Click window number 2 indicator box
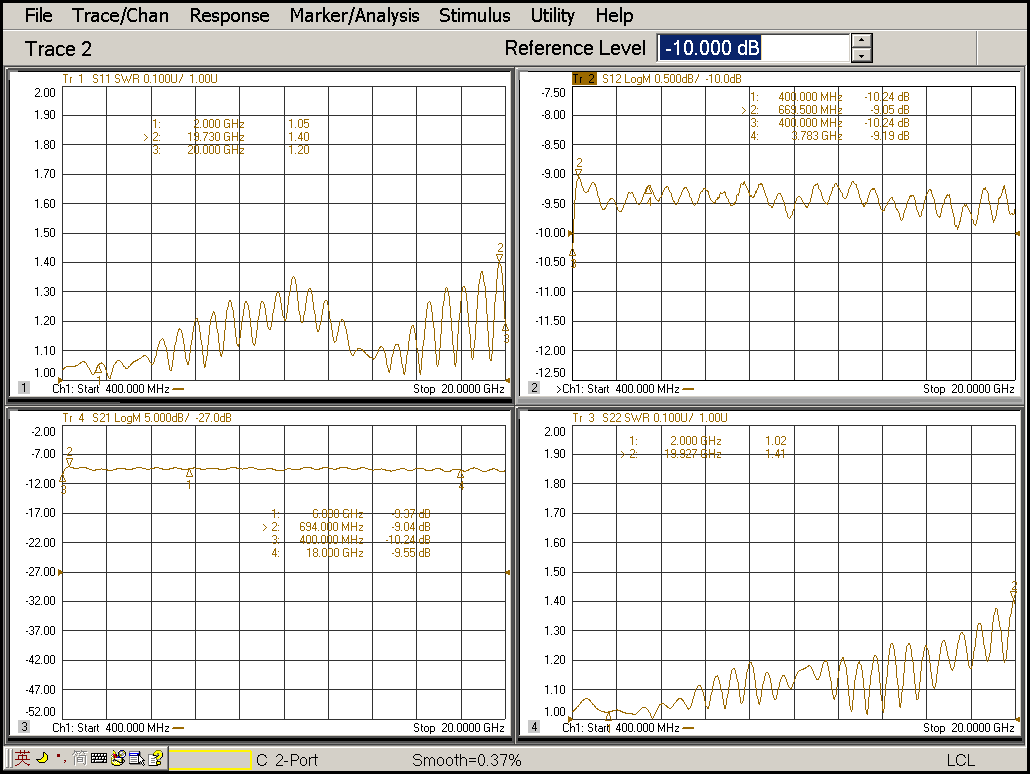Viewport: 1030px width, 774px height. pos(534,388)
